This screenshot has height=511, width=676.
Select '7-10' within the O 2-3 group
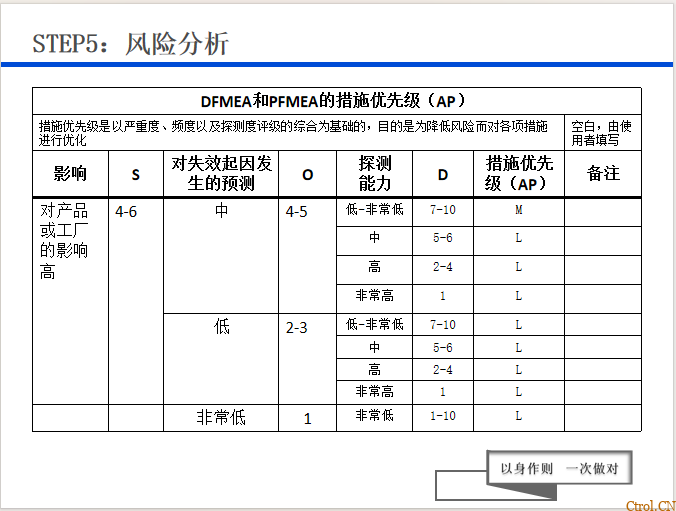tap(443, 325)
